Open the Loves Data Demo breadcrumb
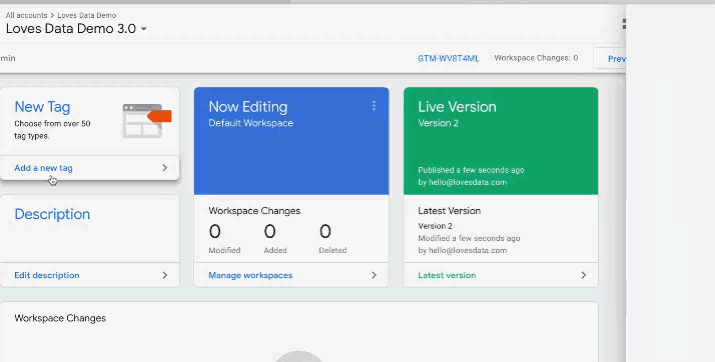The image size is (715, 362). [x=87, y=15]
